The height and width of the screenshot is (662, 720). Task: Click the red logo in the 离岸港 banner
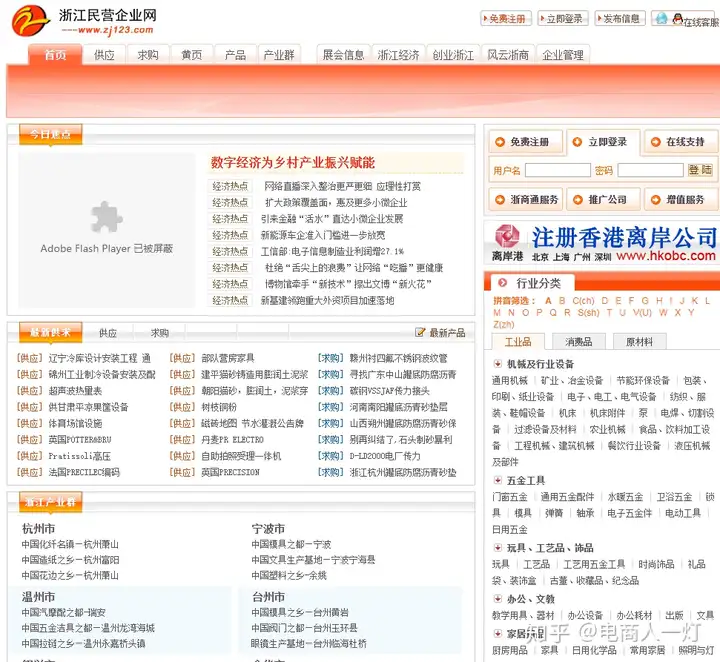click(x=507, y=236)
